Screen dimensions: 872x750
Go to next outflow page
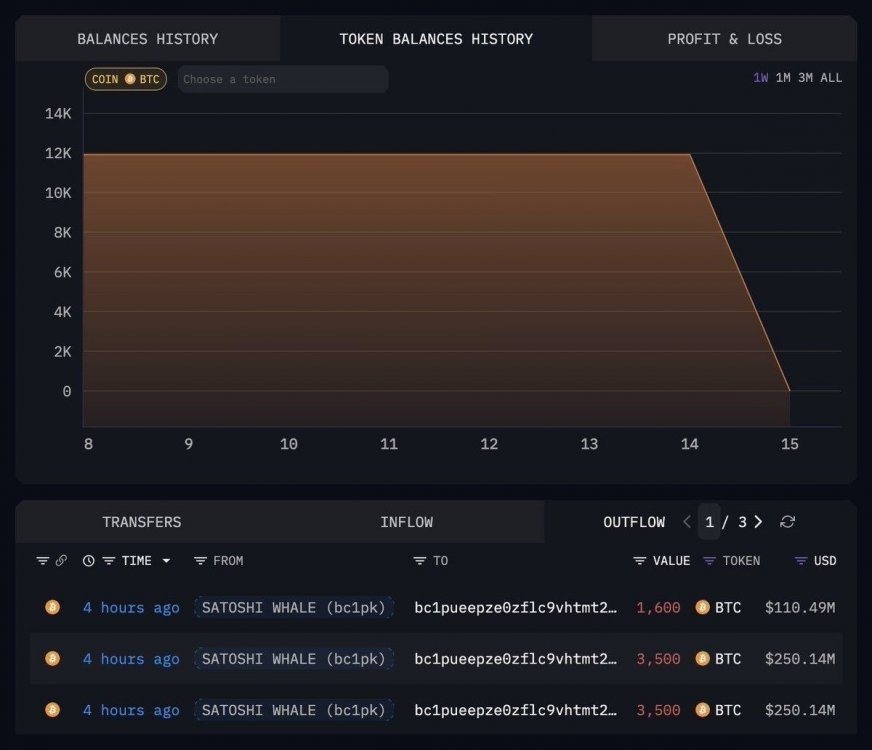point(758,522)
